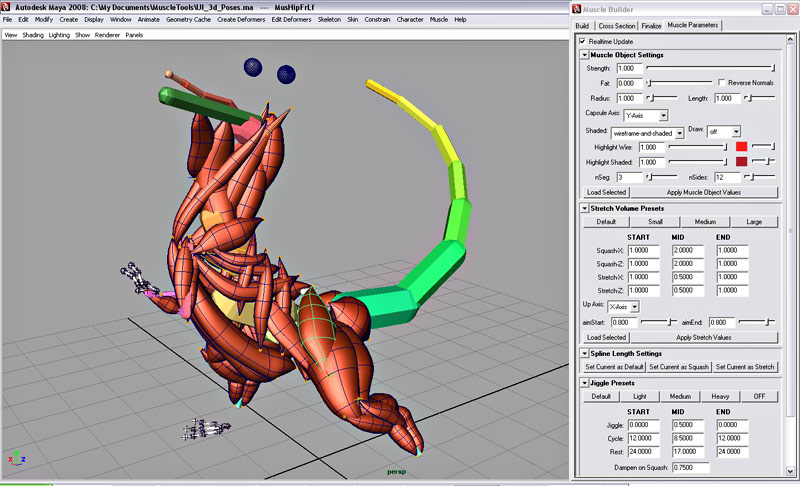Click Load Selected under Stretch Volume Presets
Screen dimensions: 800x486
pos(606,337)
